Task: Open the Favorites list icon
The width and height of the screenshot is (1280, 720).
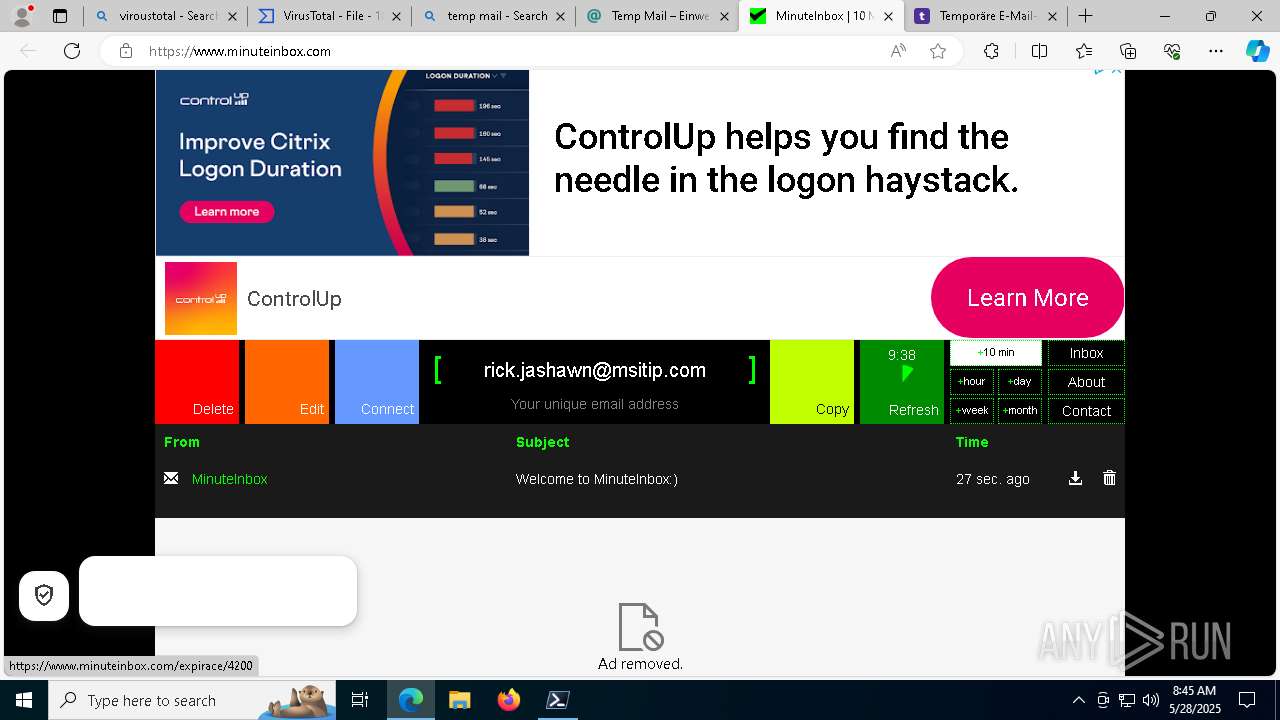Action: coord(1084,51)
